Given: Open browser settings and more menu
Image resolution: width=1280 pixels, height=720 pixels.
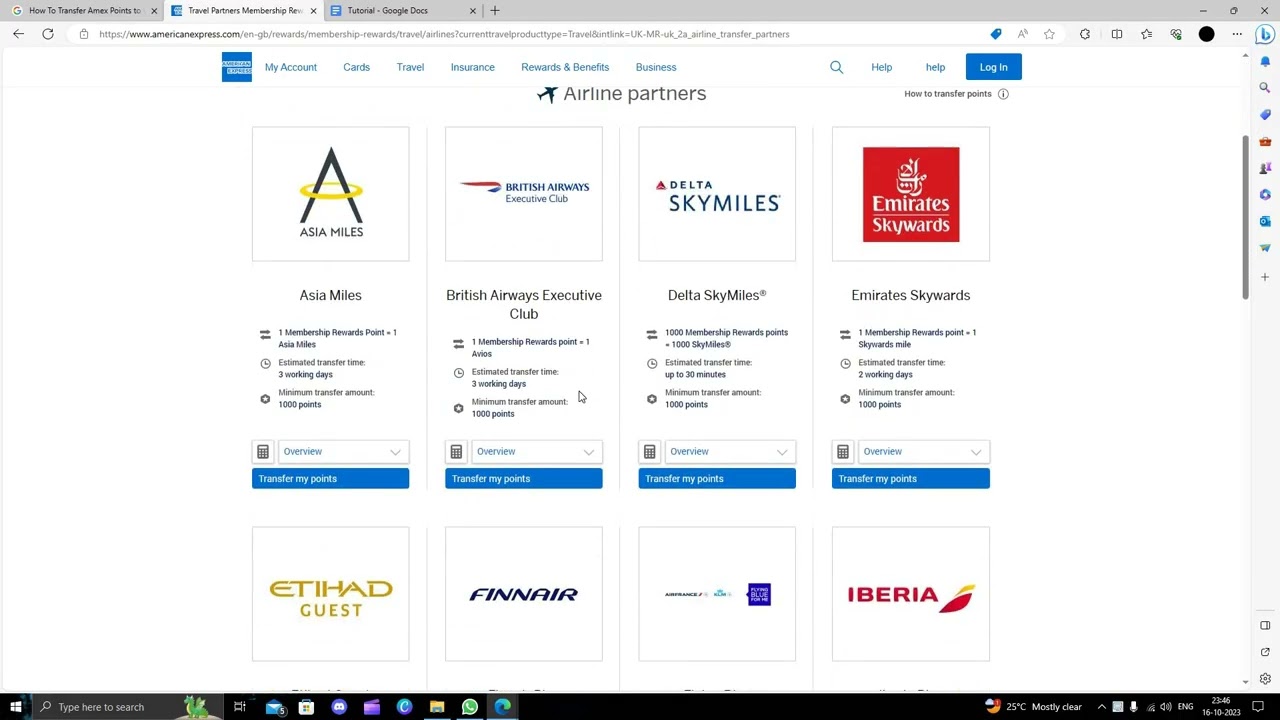Looking at the screenshot, I should [x=1237, y=34].
